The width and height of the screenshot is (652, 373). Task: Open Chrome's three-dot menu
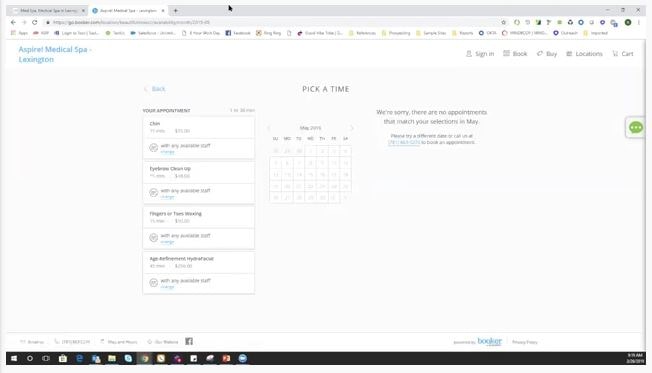tap(639, 22)
